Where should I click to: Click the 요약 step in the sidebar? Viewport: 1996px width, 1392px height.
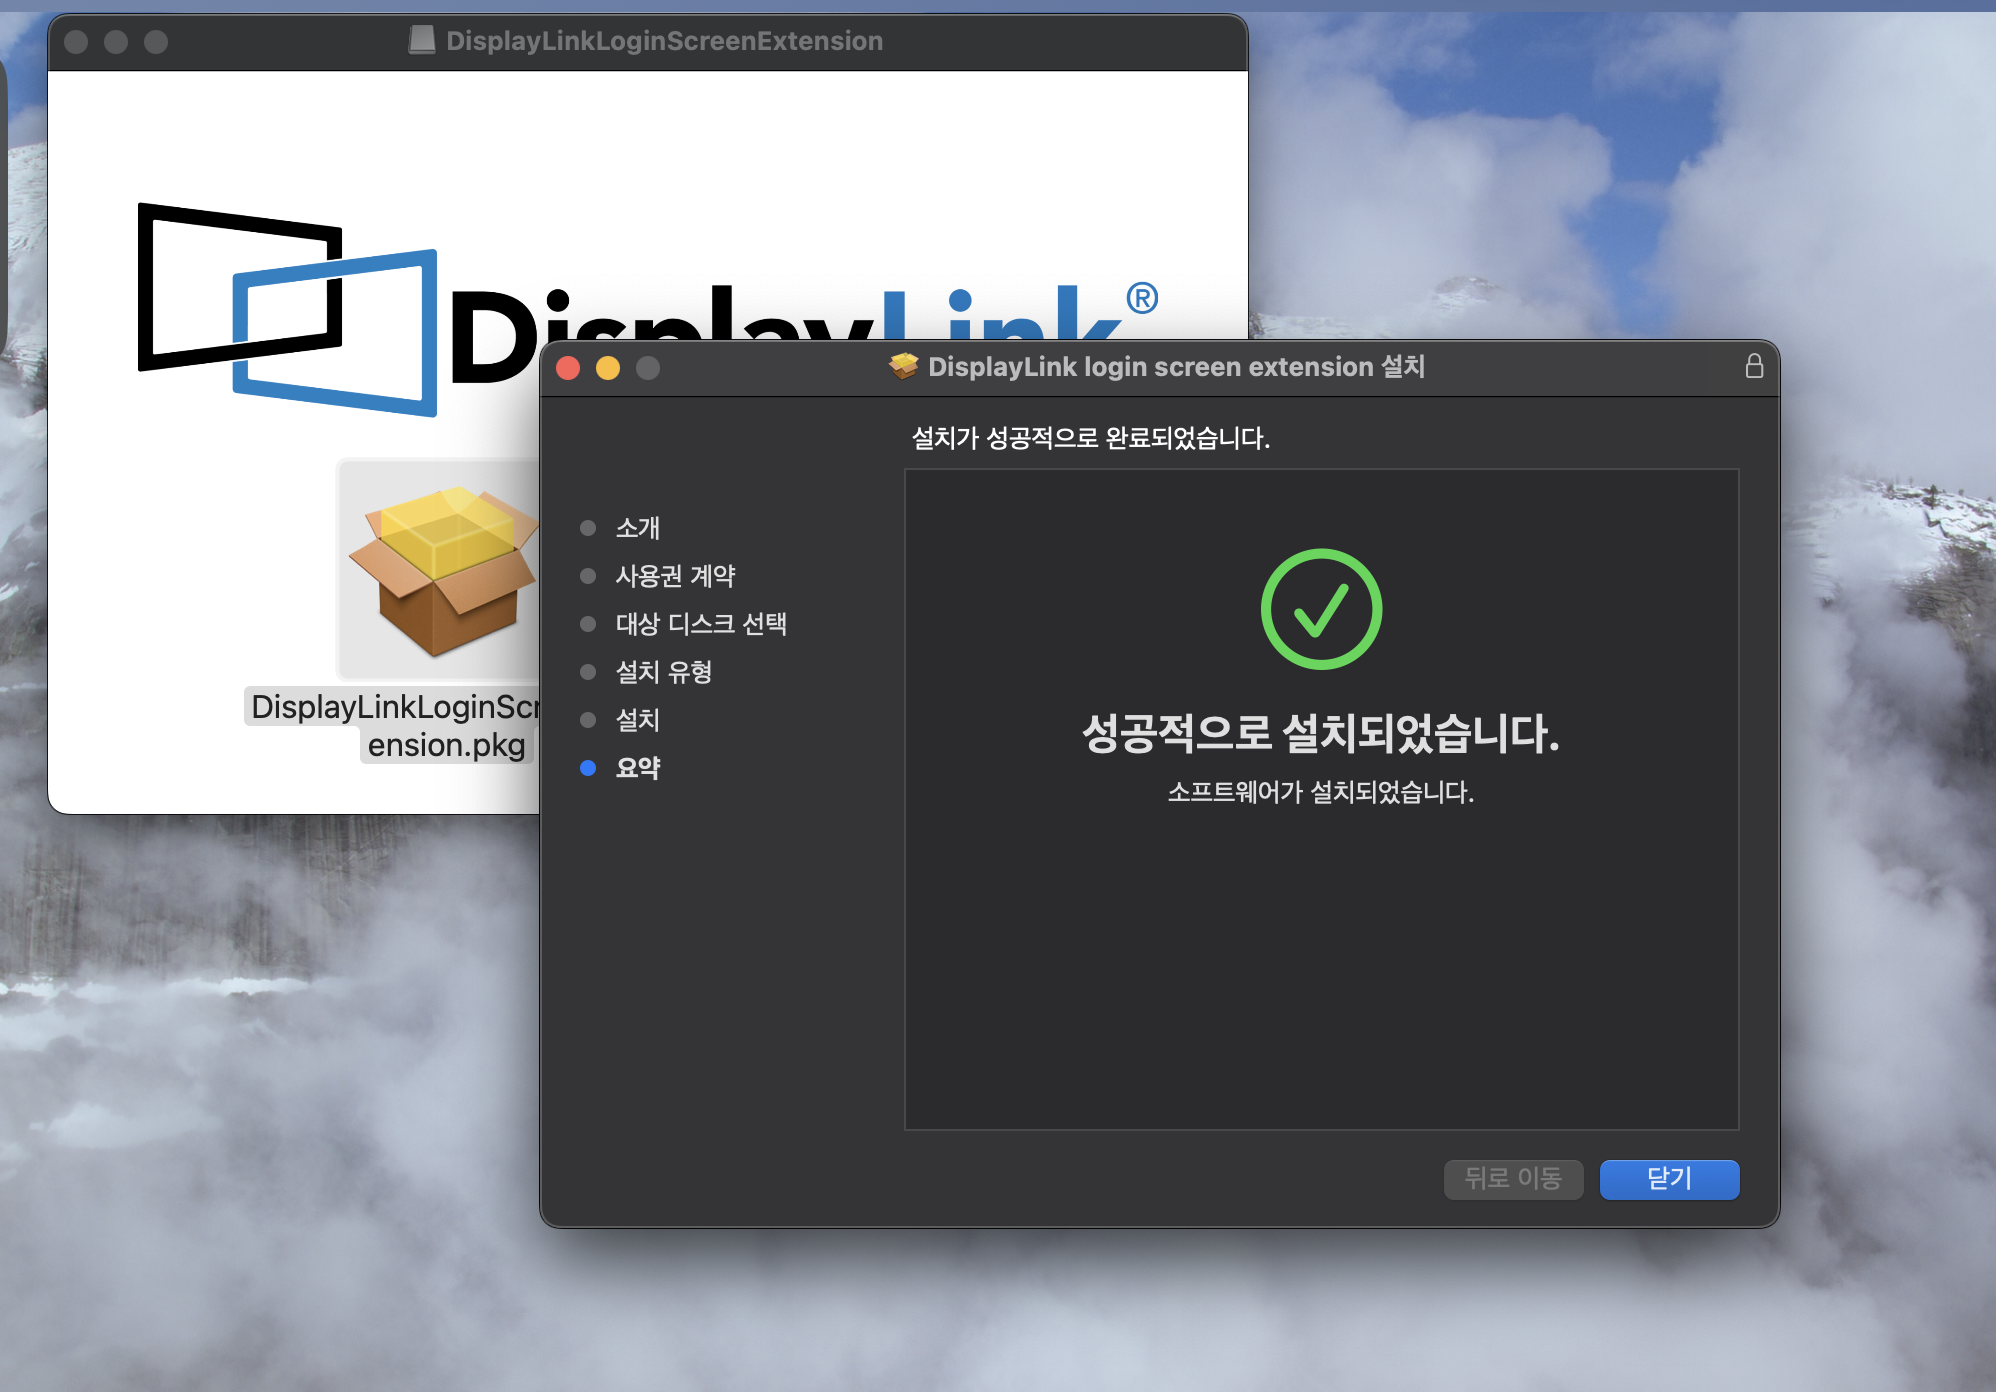638,768
